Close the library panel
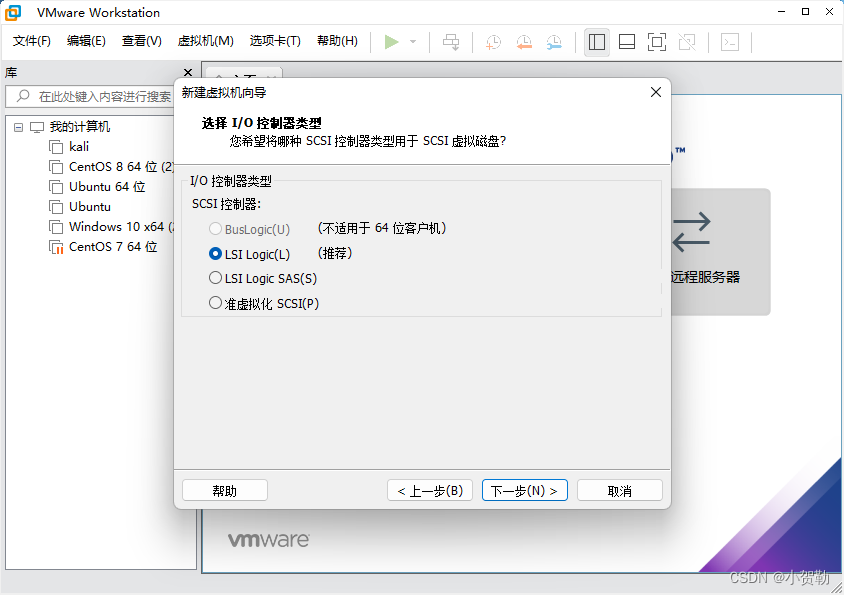 click(x=188, y=73)
